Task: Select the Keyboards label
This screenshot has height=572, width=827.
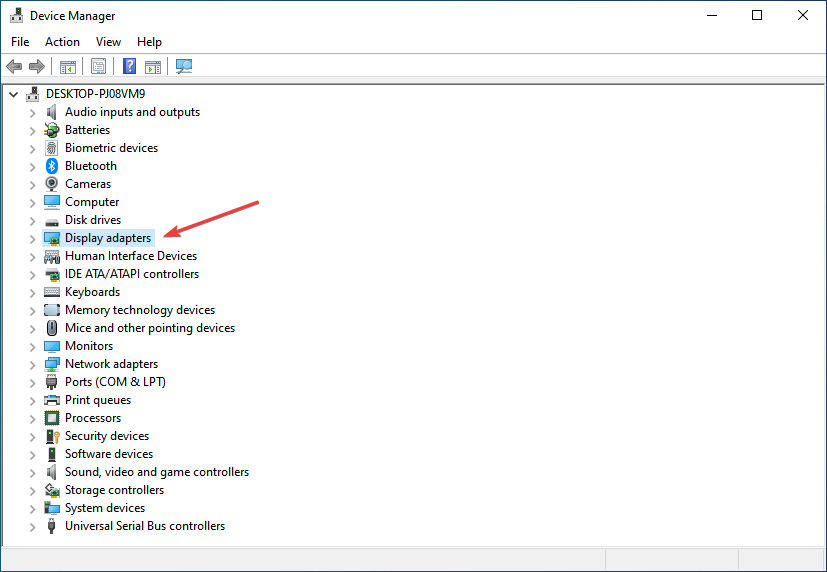Action: point(92,292)
